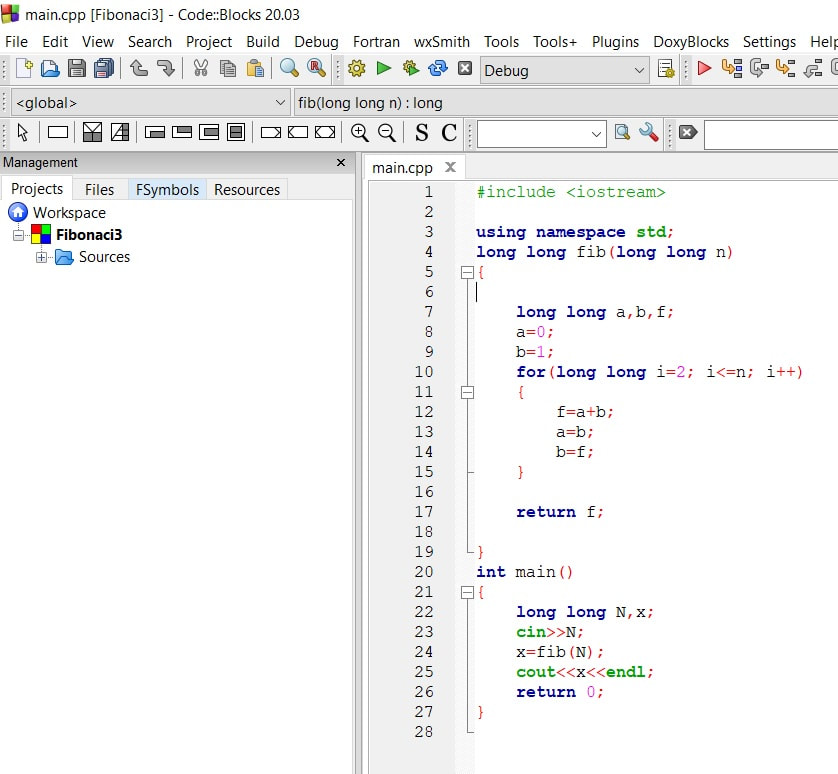Click the Next line debug icon
Screen dimensions: 838x774
pyautogui.click(x=759, y=68)
